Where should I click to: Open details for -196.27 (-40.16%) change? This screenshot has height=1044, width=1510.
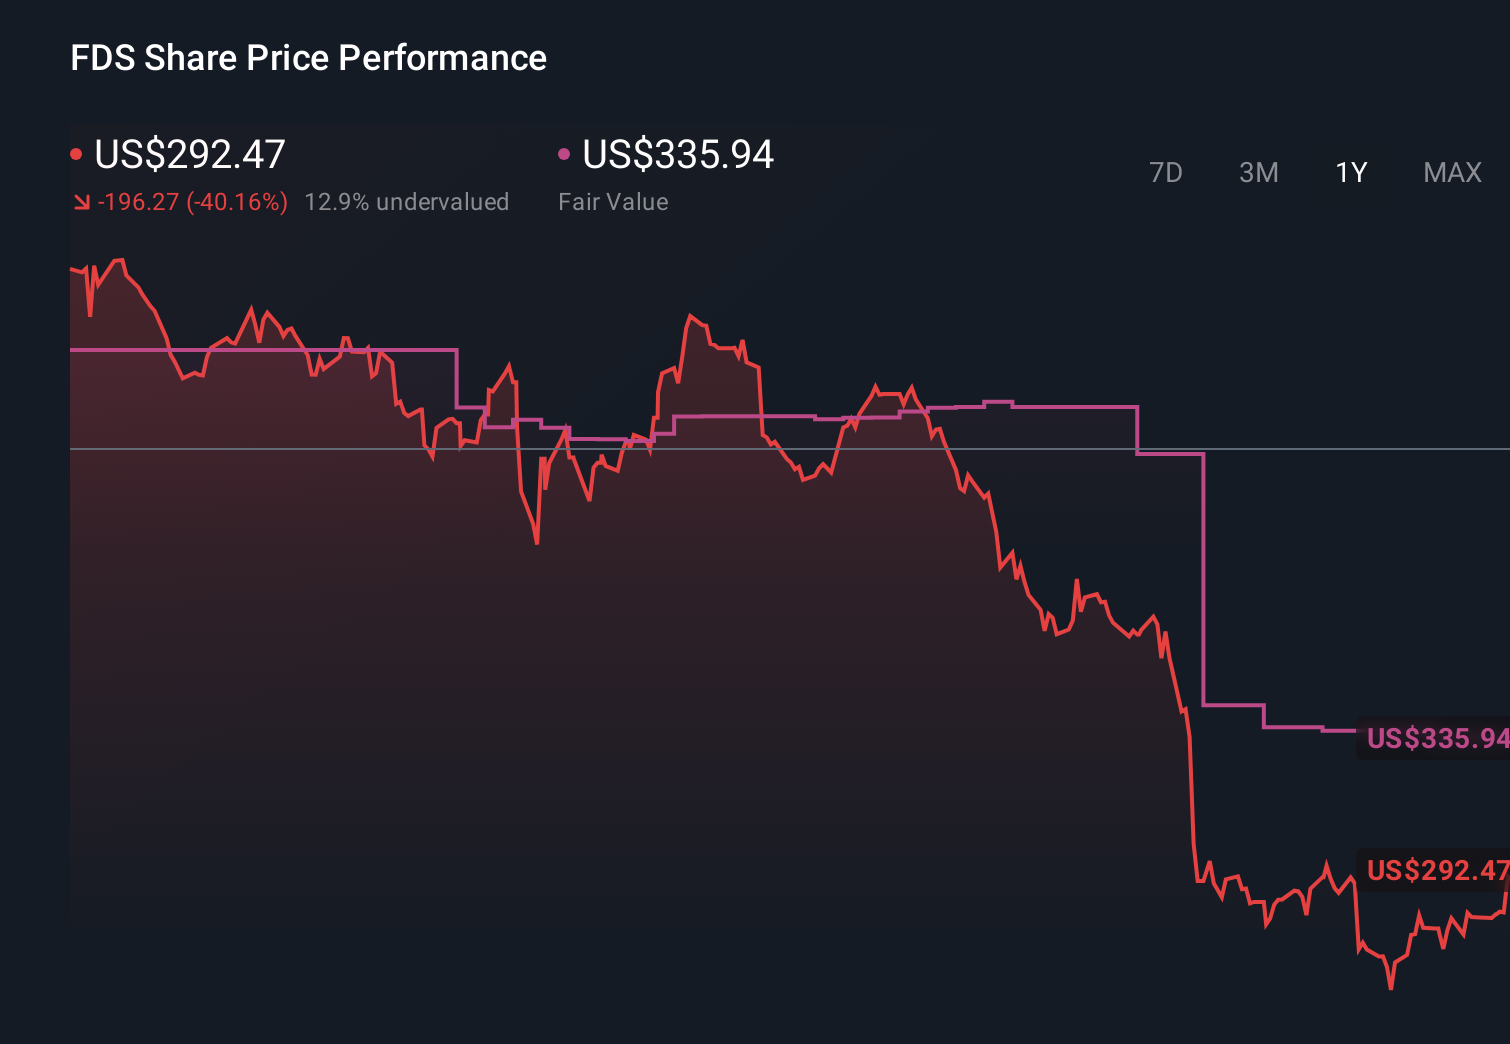[192, 201]
